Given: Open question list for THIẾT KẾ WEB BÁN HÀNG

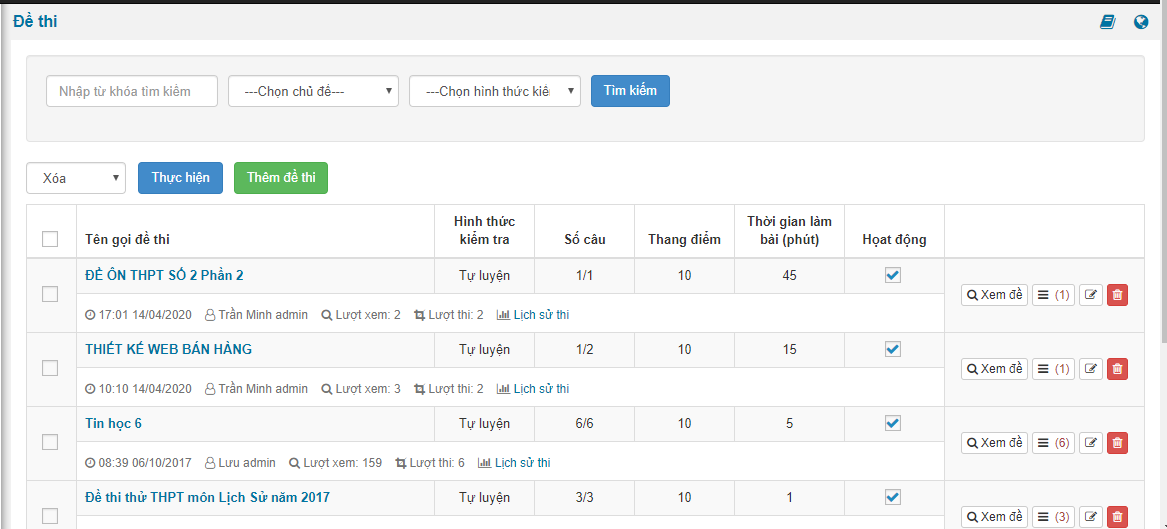Looking at the screenshot, I should tap(1053, 369).
